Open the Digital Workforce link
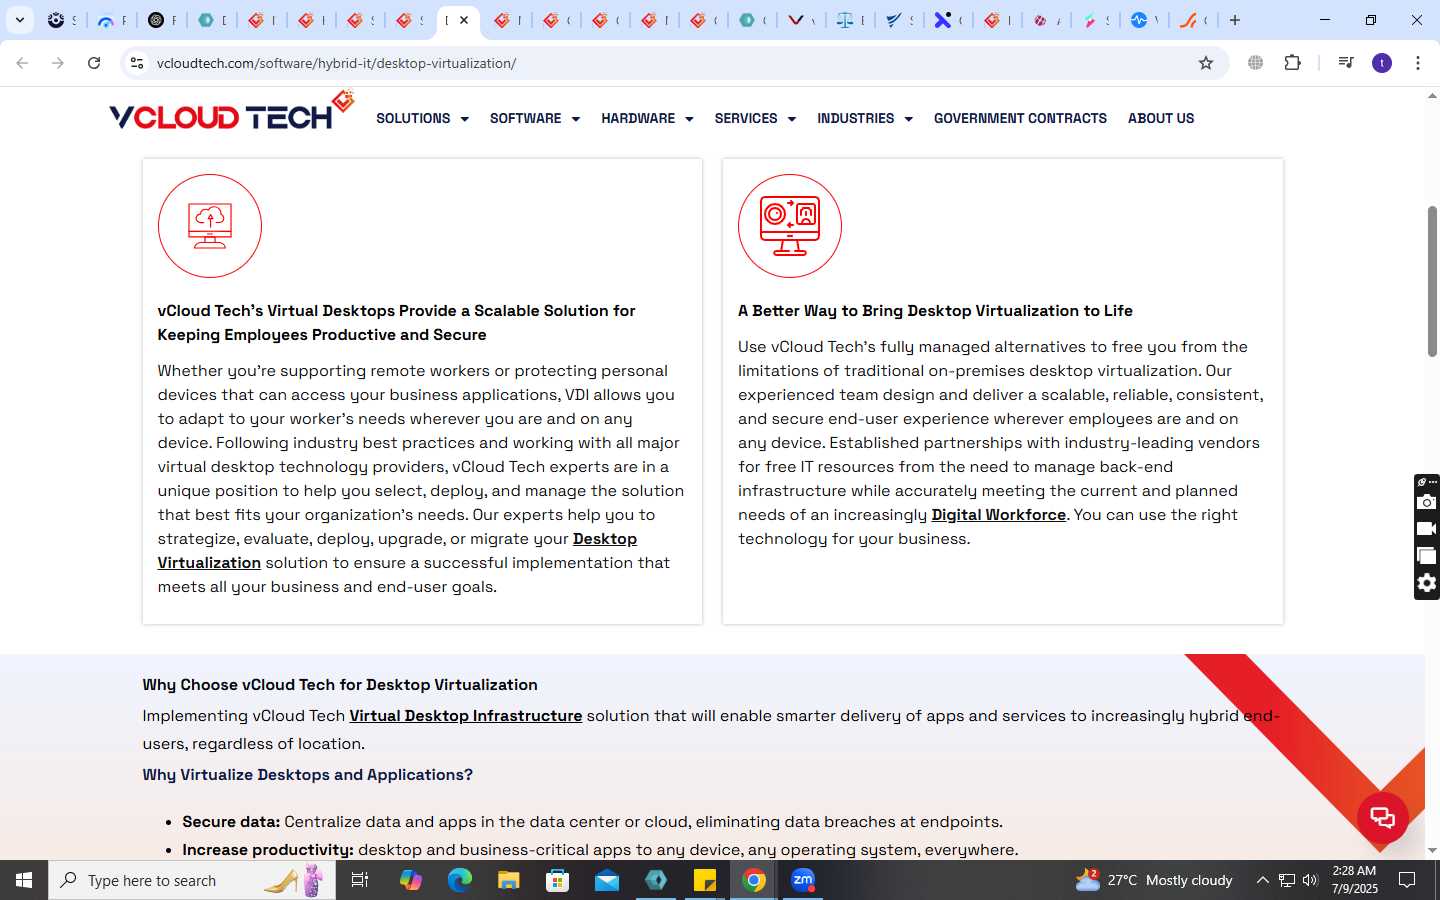This screenshot has height=900, width=1440. (x=998, y=515)
